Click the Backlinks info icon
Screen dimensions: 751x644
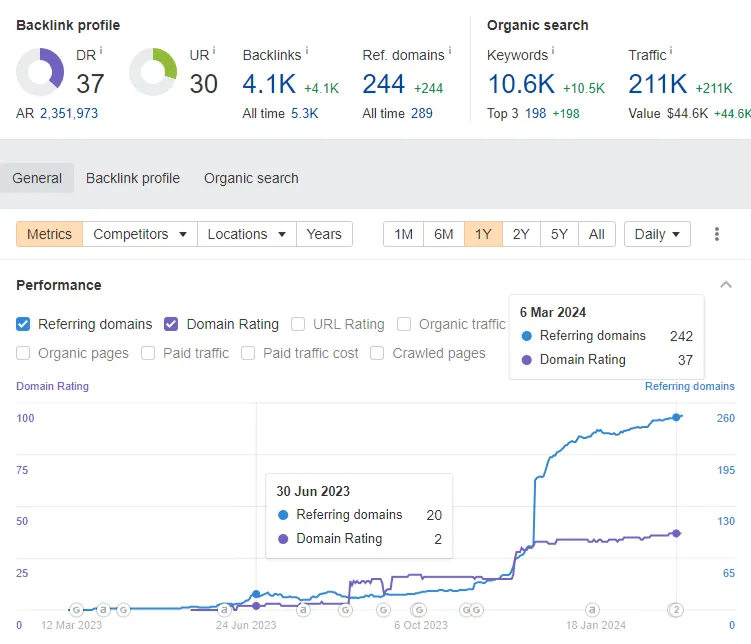307,50
